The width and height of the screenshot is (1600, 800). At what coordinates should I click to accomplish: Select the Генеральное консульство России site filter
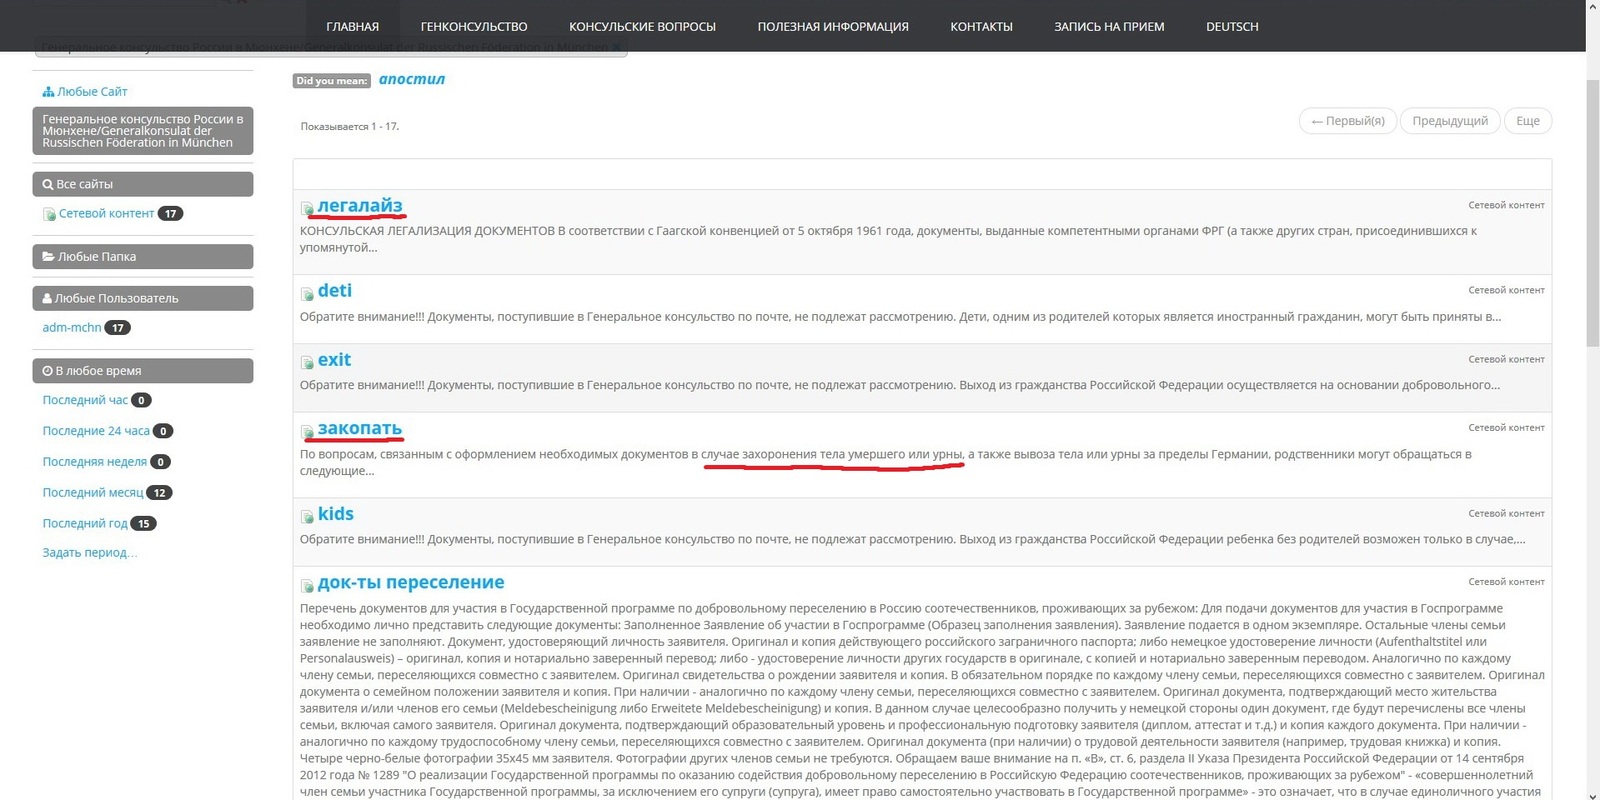(x=142, y=131)
